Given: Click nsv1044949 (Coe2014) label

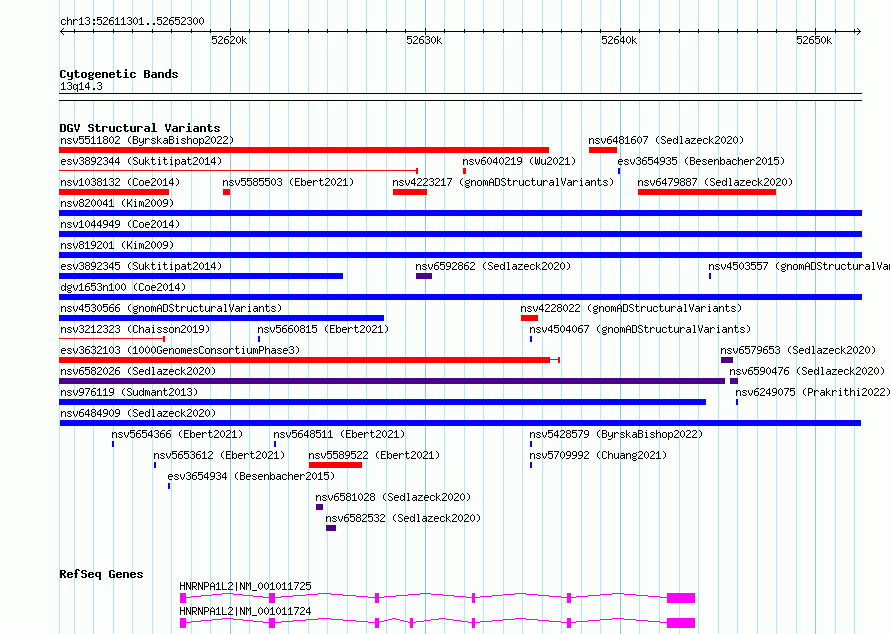Looking at the screenshot, I should tap(120, 224).
